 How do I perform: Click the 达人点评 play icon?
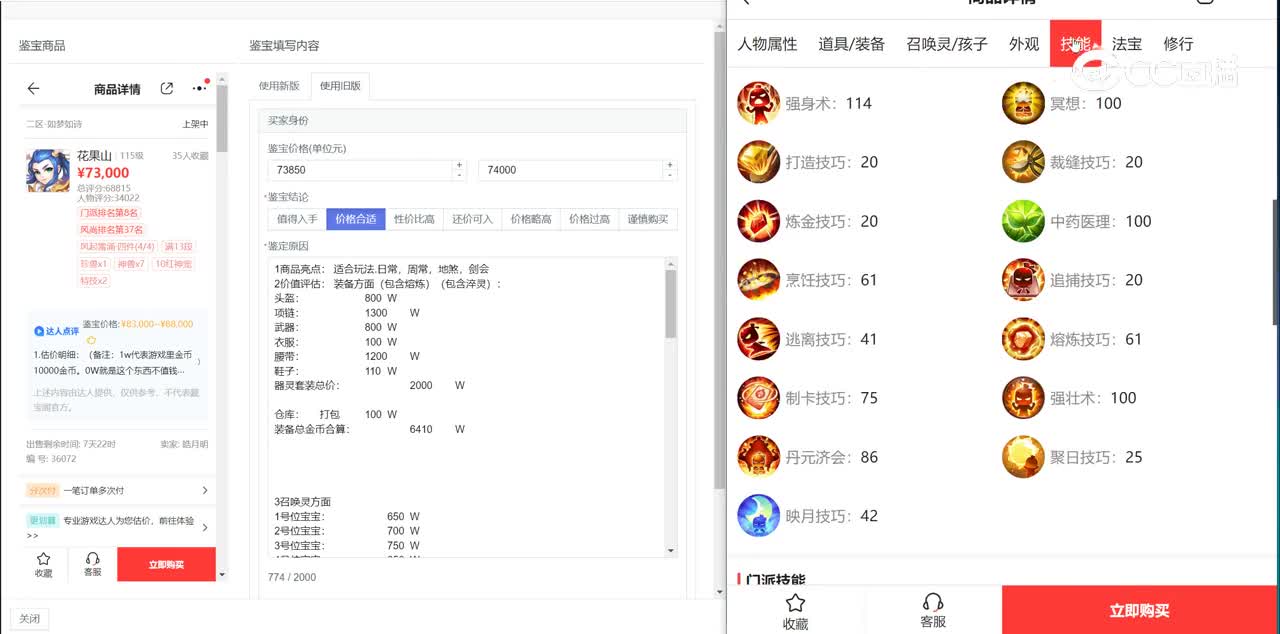(39, 331)
